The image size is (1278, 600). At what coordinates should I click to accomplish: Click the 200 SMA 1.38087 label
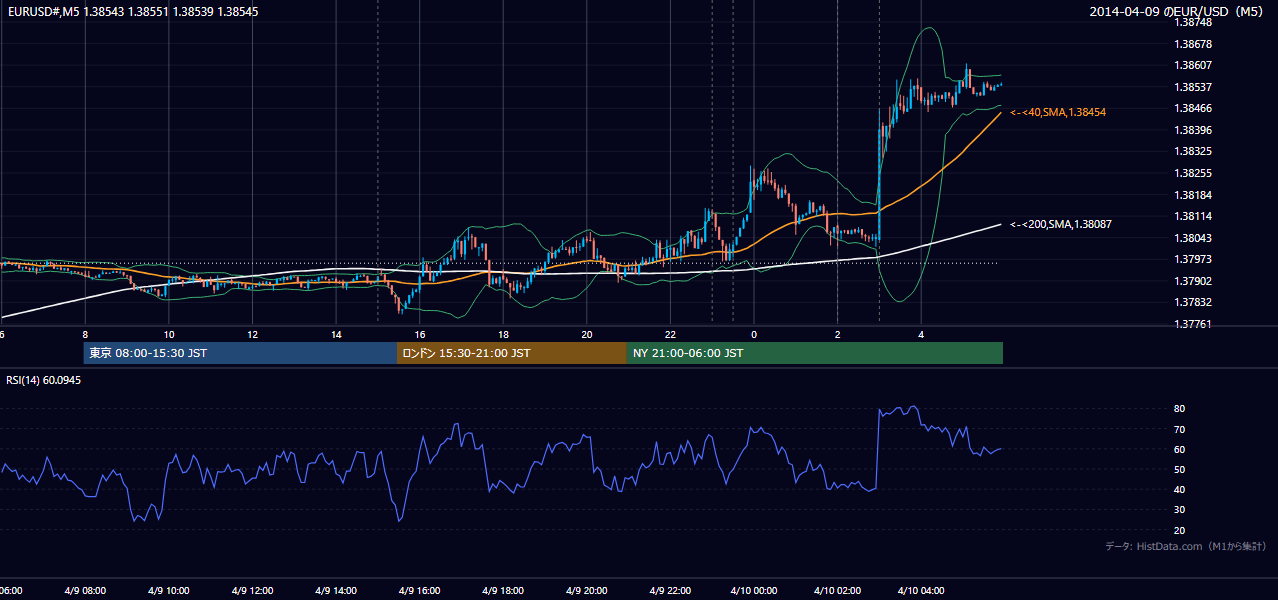click(x=1061, y=225)
